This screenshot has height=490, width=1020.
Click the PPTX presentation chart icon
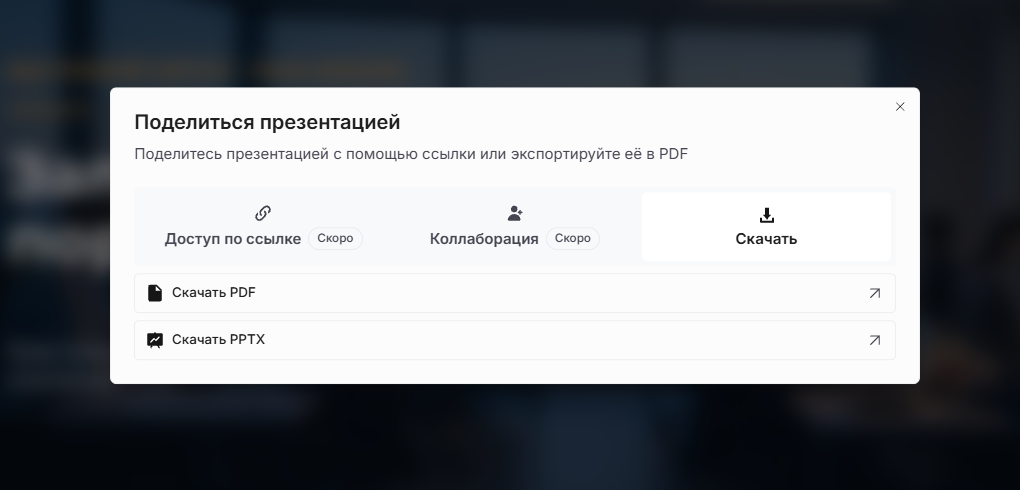coord(155,340)
